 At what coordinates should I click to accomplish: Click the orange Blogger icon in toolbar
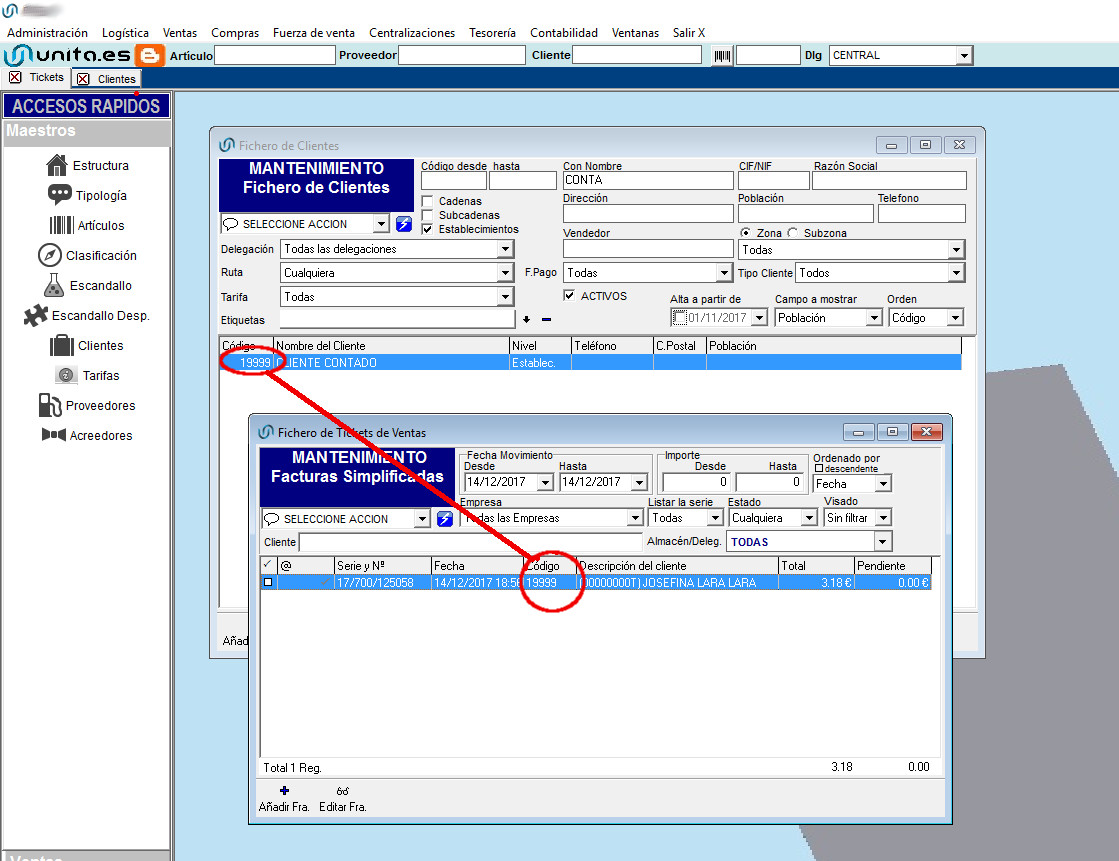(x=150, y=55)
